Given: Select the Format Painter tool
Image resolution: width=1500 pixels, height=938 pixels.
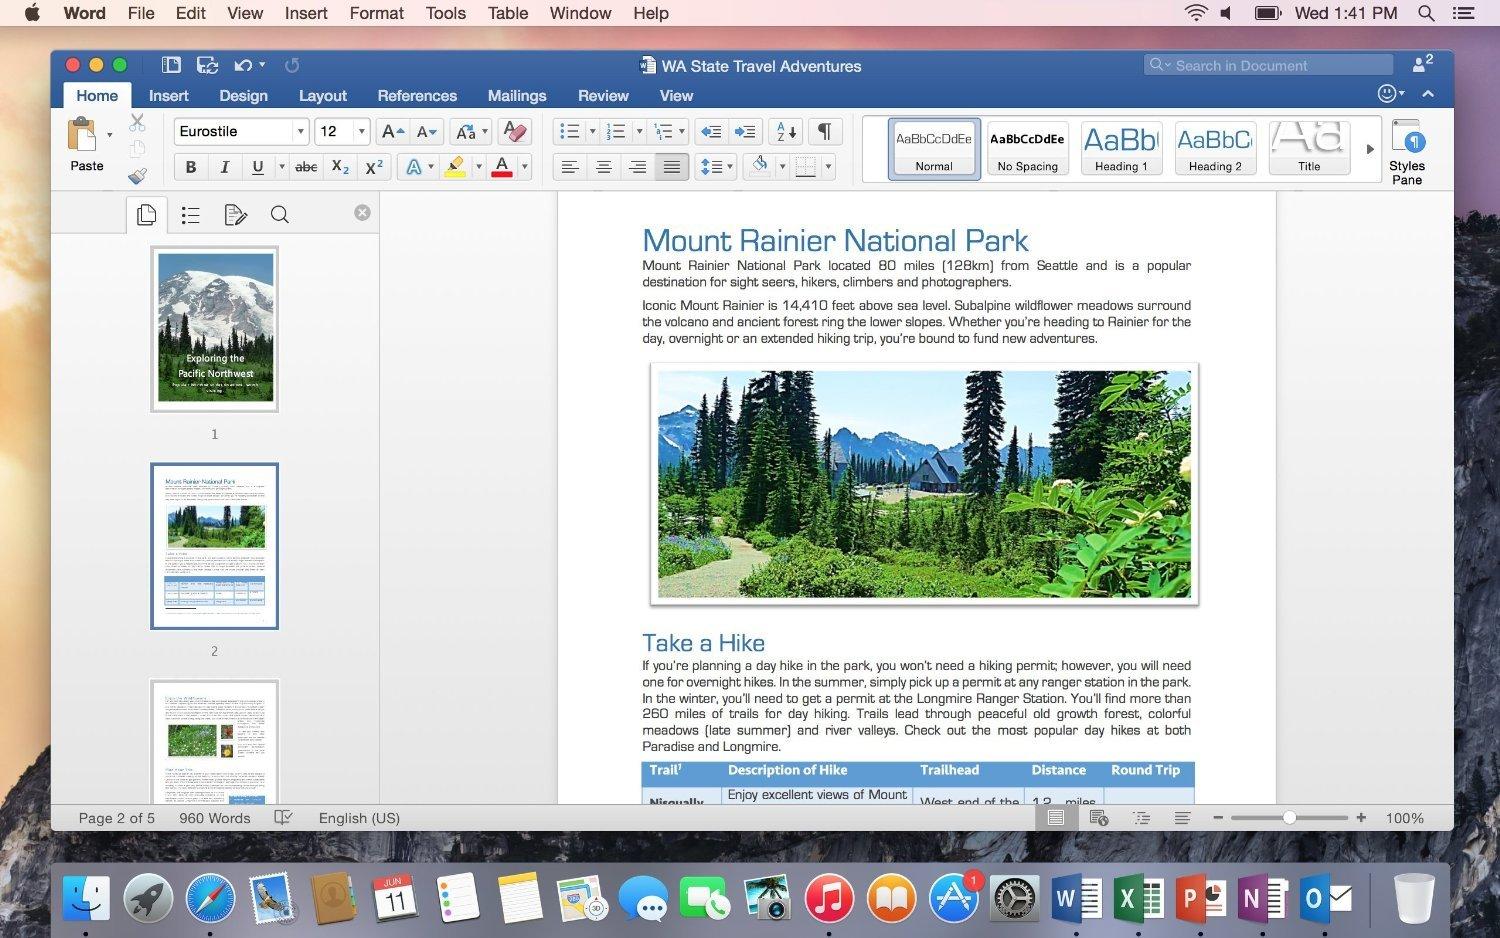Looking at the screenshot, I should 137,176.
